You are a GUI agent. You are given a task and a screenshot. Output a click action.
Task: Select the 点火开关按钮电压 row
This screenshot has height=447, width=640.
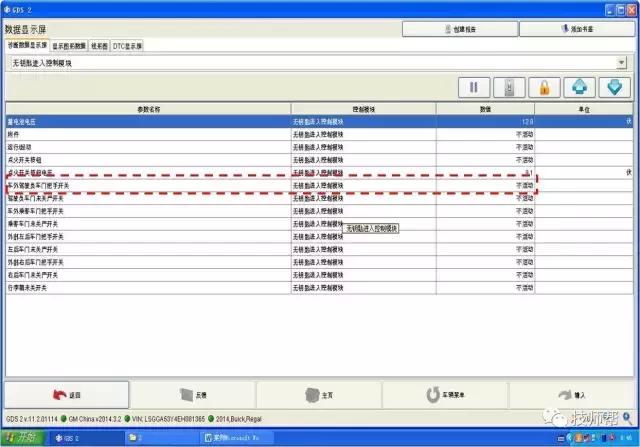(319, 172)
